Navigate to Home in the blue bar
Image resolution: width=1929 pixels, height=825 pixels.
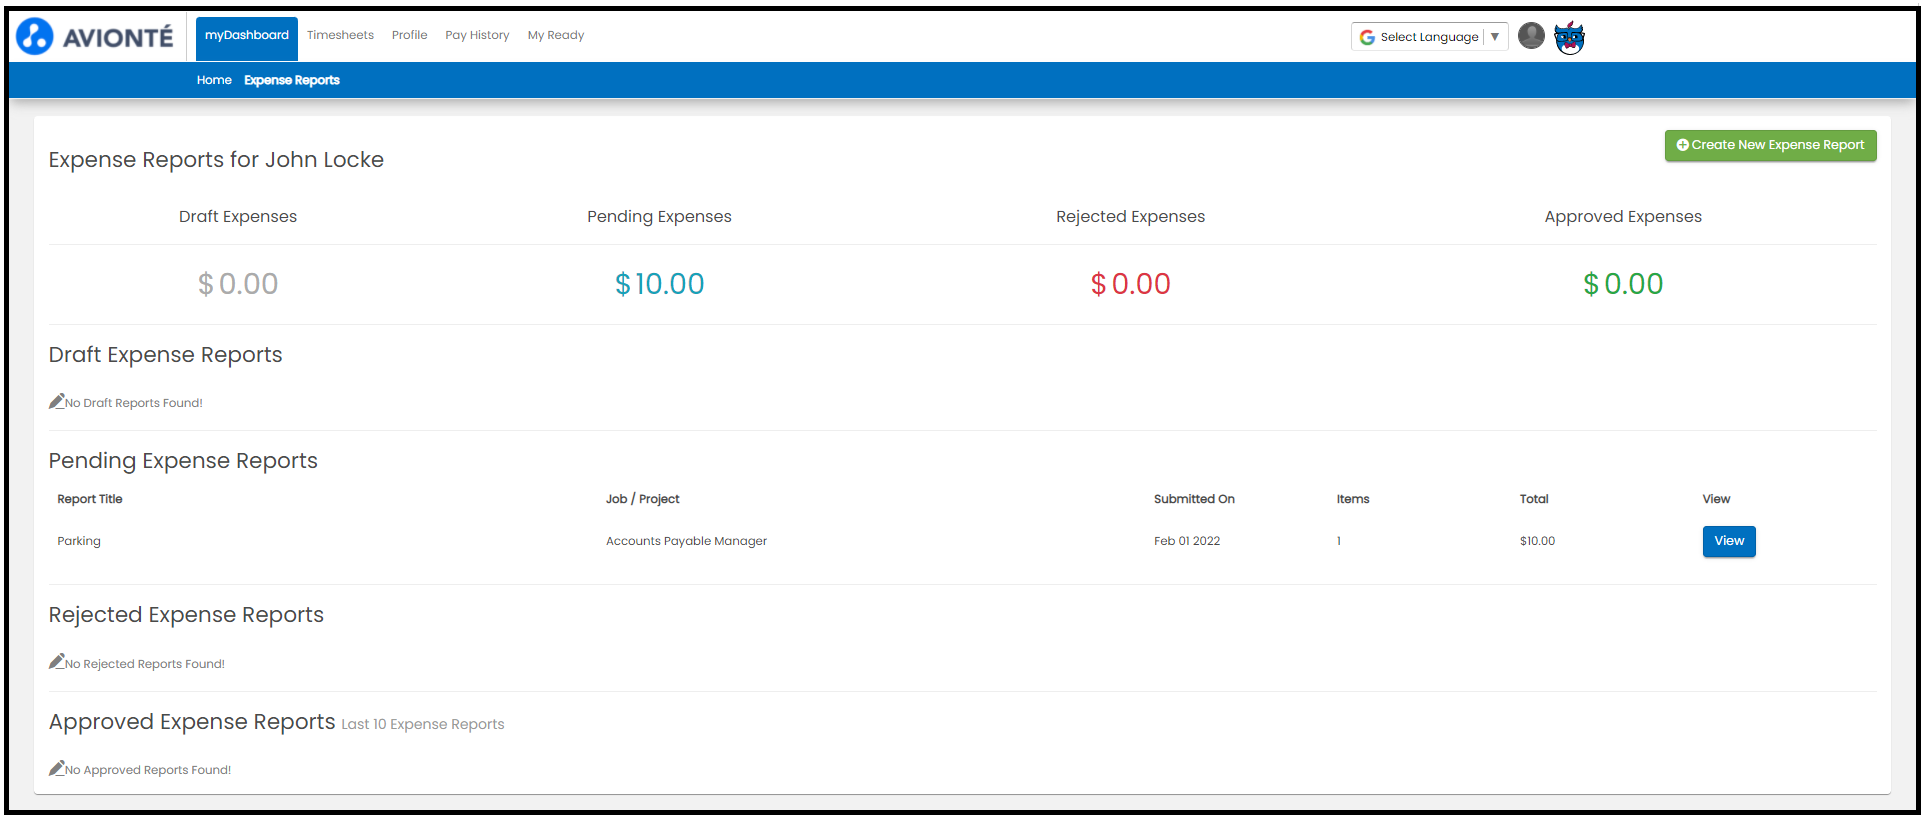(x=214, y=80)
